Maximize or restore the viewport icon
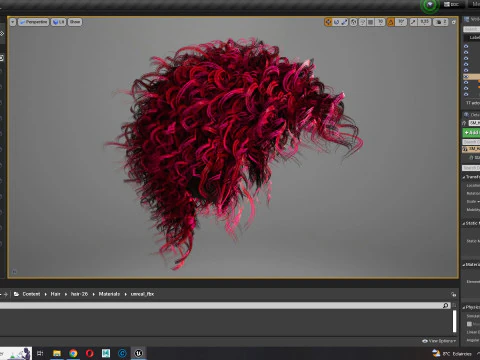 click(x=454, y=22)
